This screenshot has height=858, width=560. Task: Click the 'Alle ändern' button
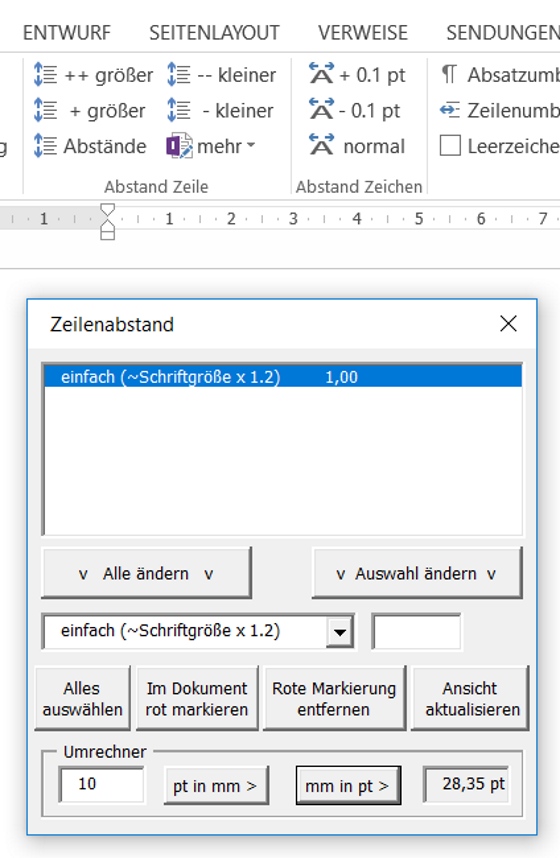pyautogui.click(x=146, y=573)
